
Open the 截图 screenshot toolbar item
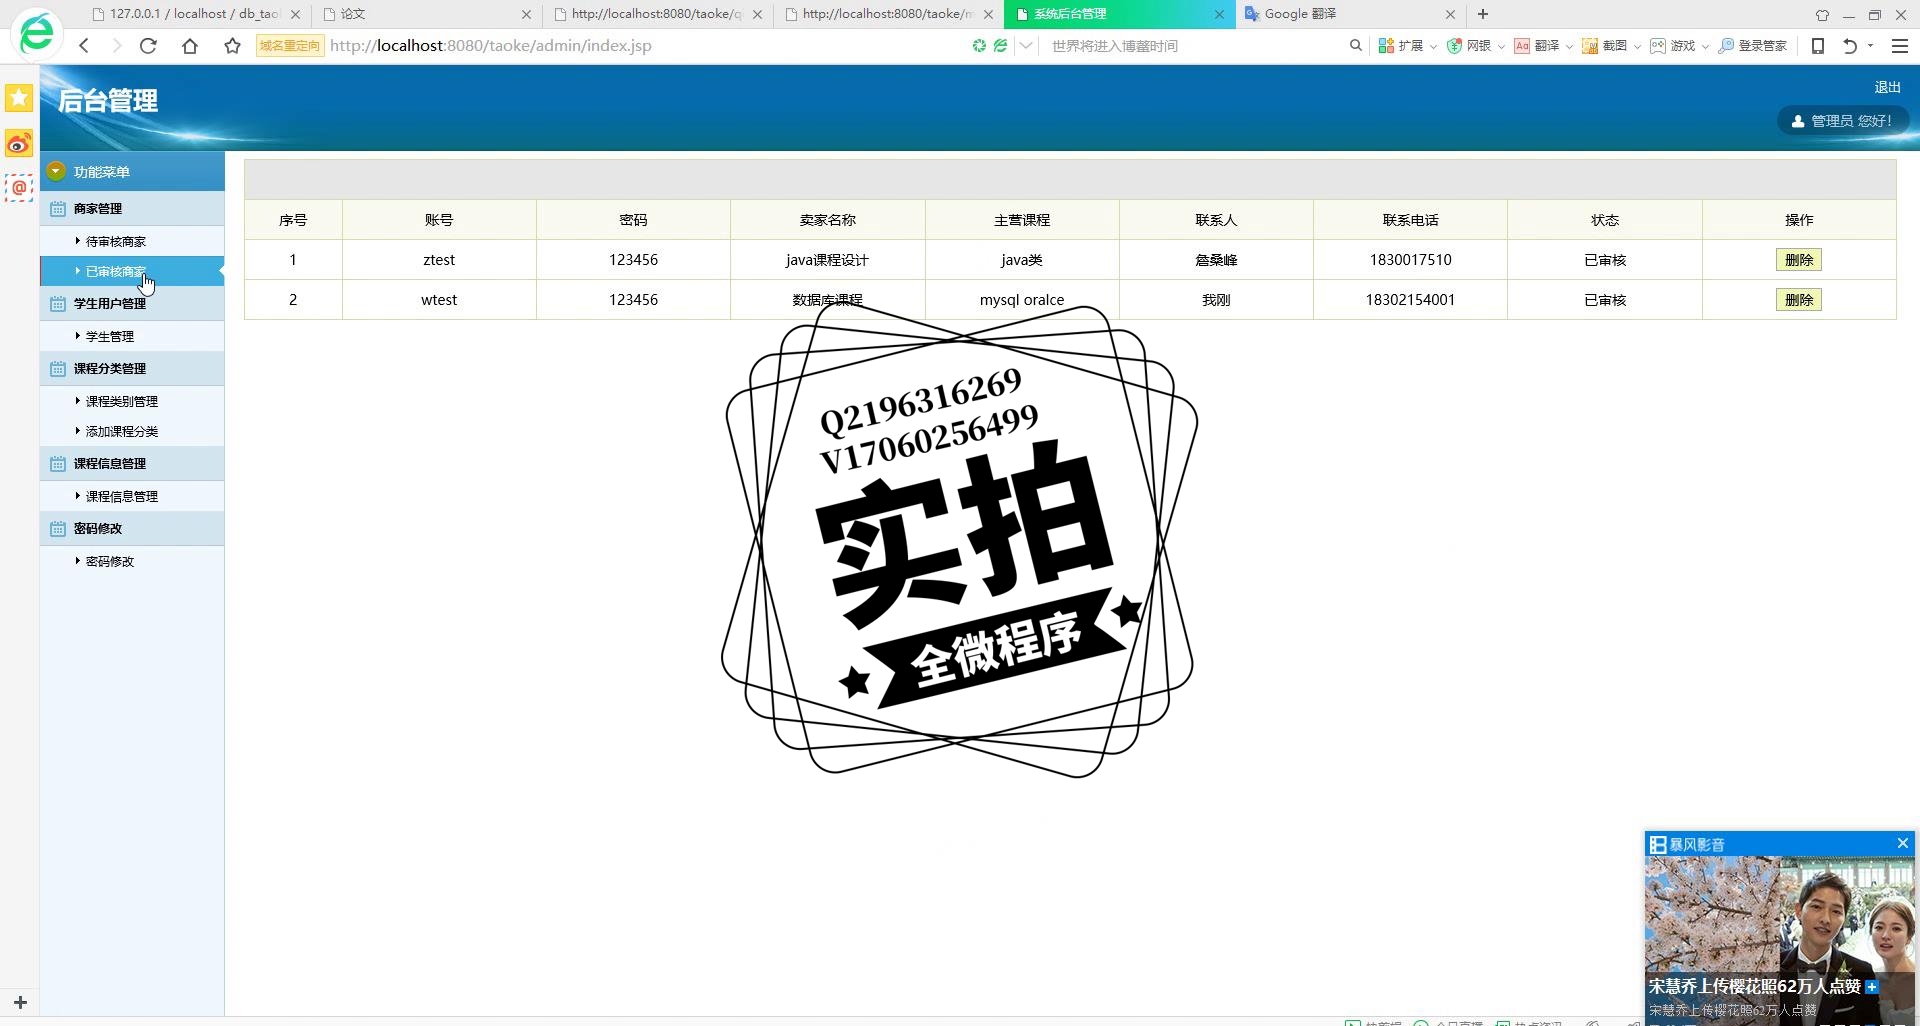click(x=1605, y=46)
